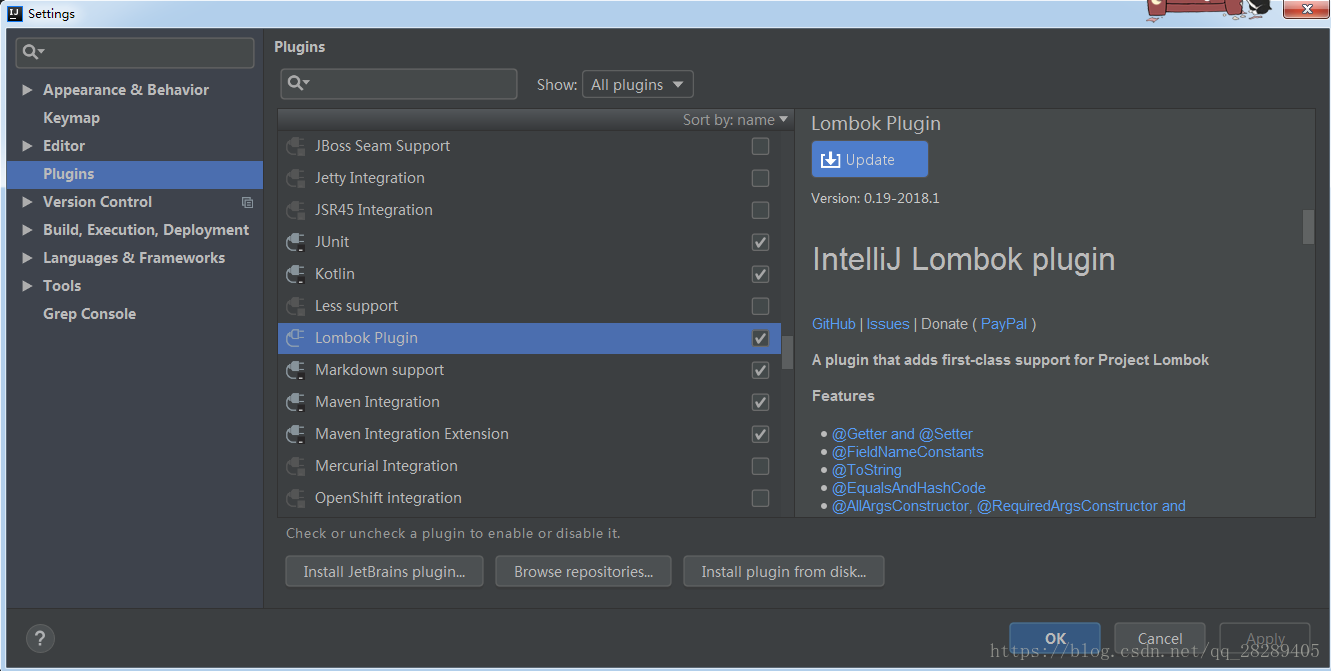Click the Mercurial Integration plugin icon
The height and width of the screenshot is (671, 1331).
295,466
